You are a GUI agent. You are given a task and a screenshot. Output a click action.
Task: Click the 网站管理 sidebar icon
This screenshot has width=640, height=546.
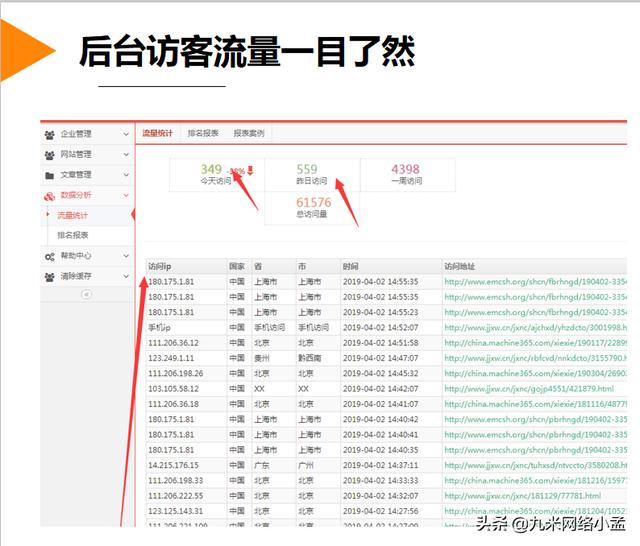pyautogui.click(x=49, y=155)
